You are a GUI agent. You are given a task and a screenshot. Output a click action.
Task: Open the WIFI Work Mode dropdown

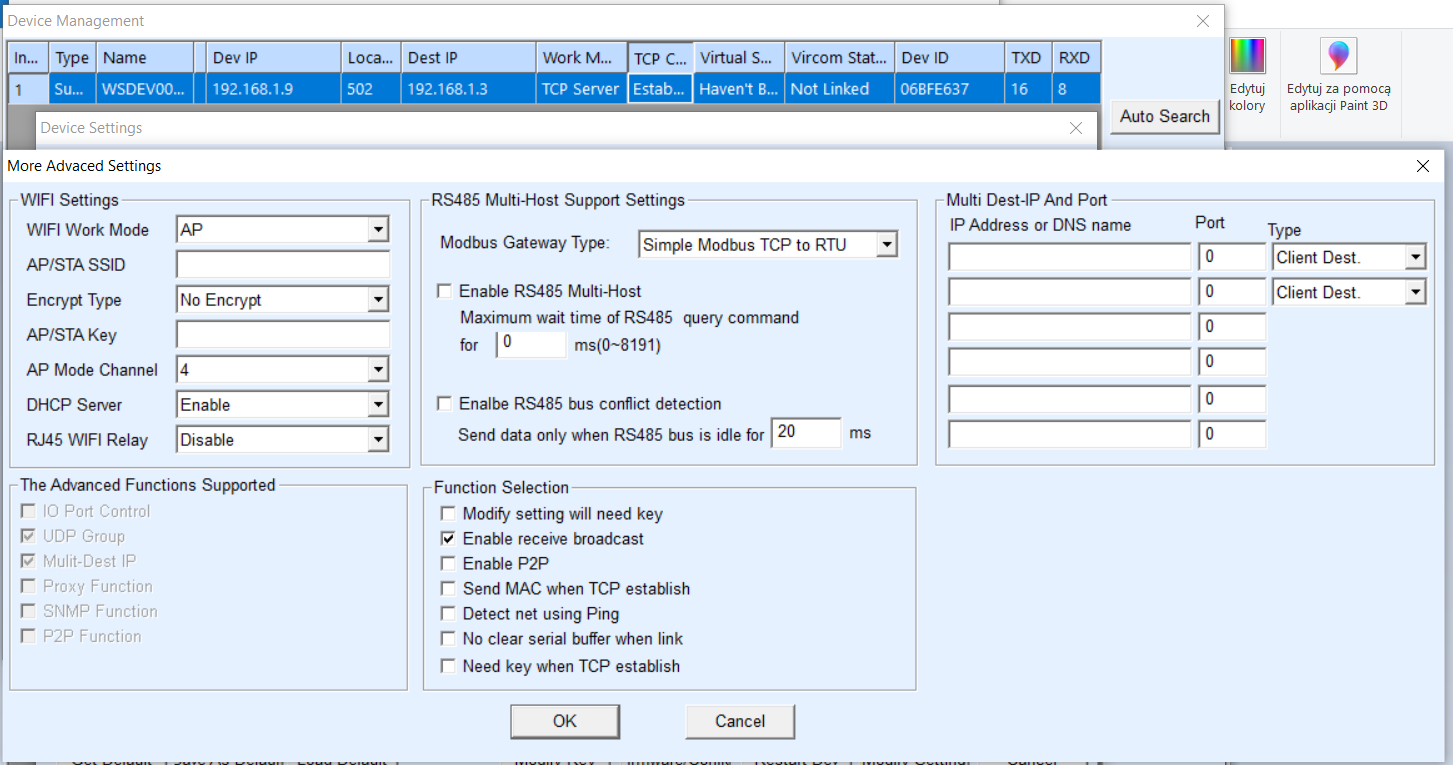pos(379,229)
